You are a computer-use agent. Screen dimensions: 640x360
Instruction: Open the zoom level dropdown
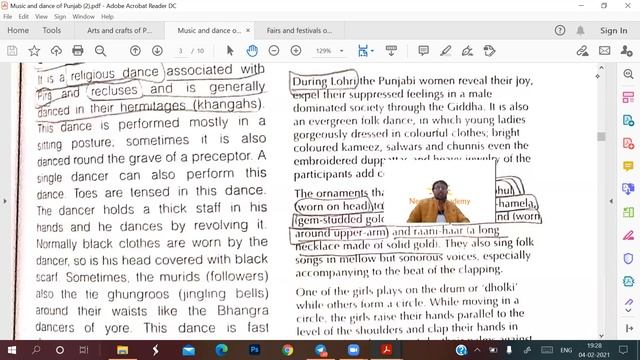coord(342,51)
